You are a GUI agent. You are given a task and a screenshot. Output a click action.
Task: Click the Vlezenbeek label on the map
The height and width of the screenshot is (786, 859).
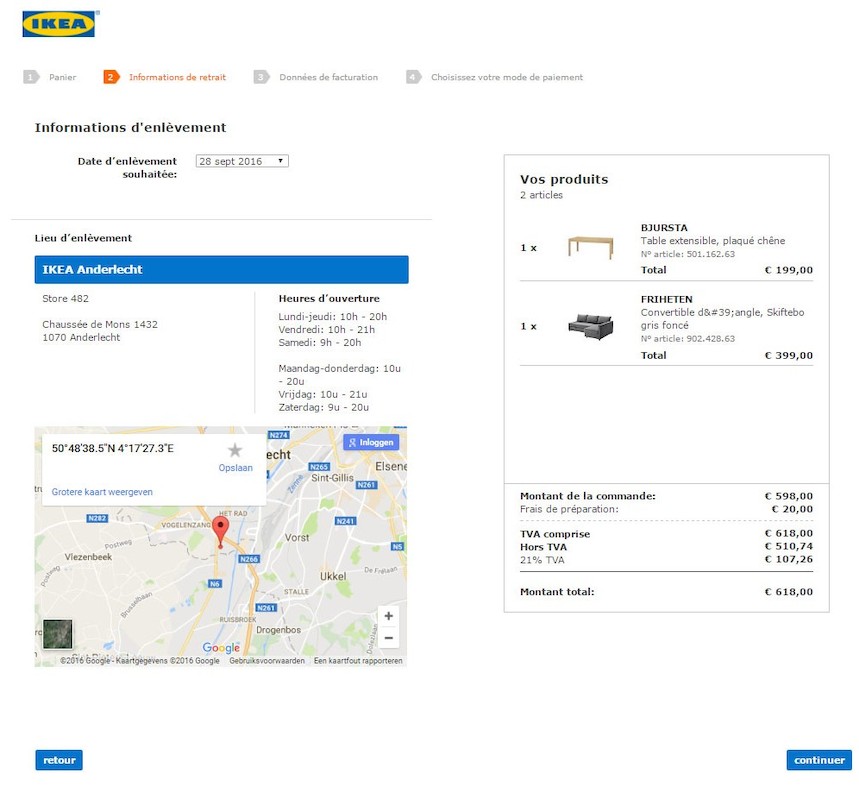(88, 556)
